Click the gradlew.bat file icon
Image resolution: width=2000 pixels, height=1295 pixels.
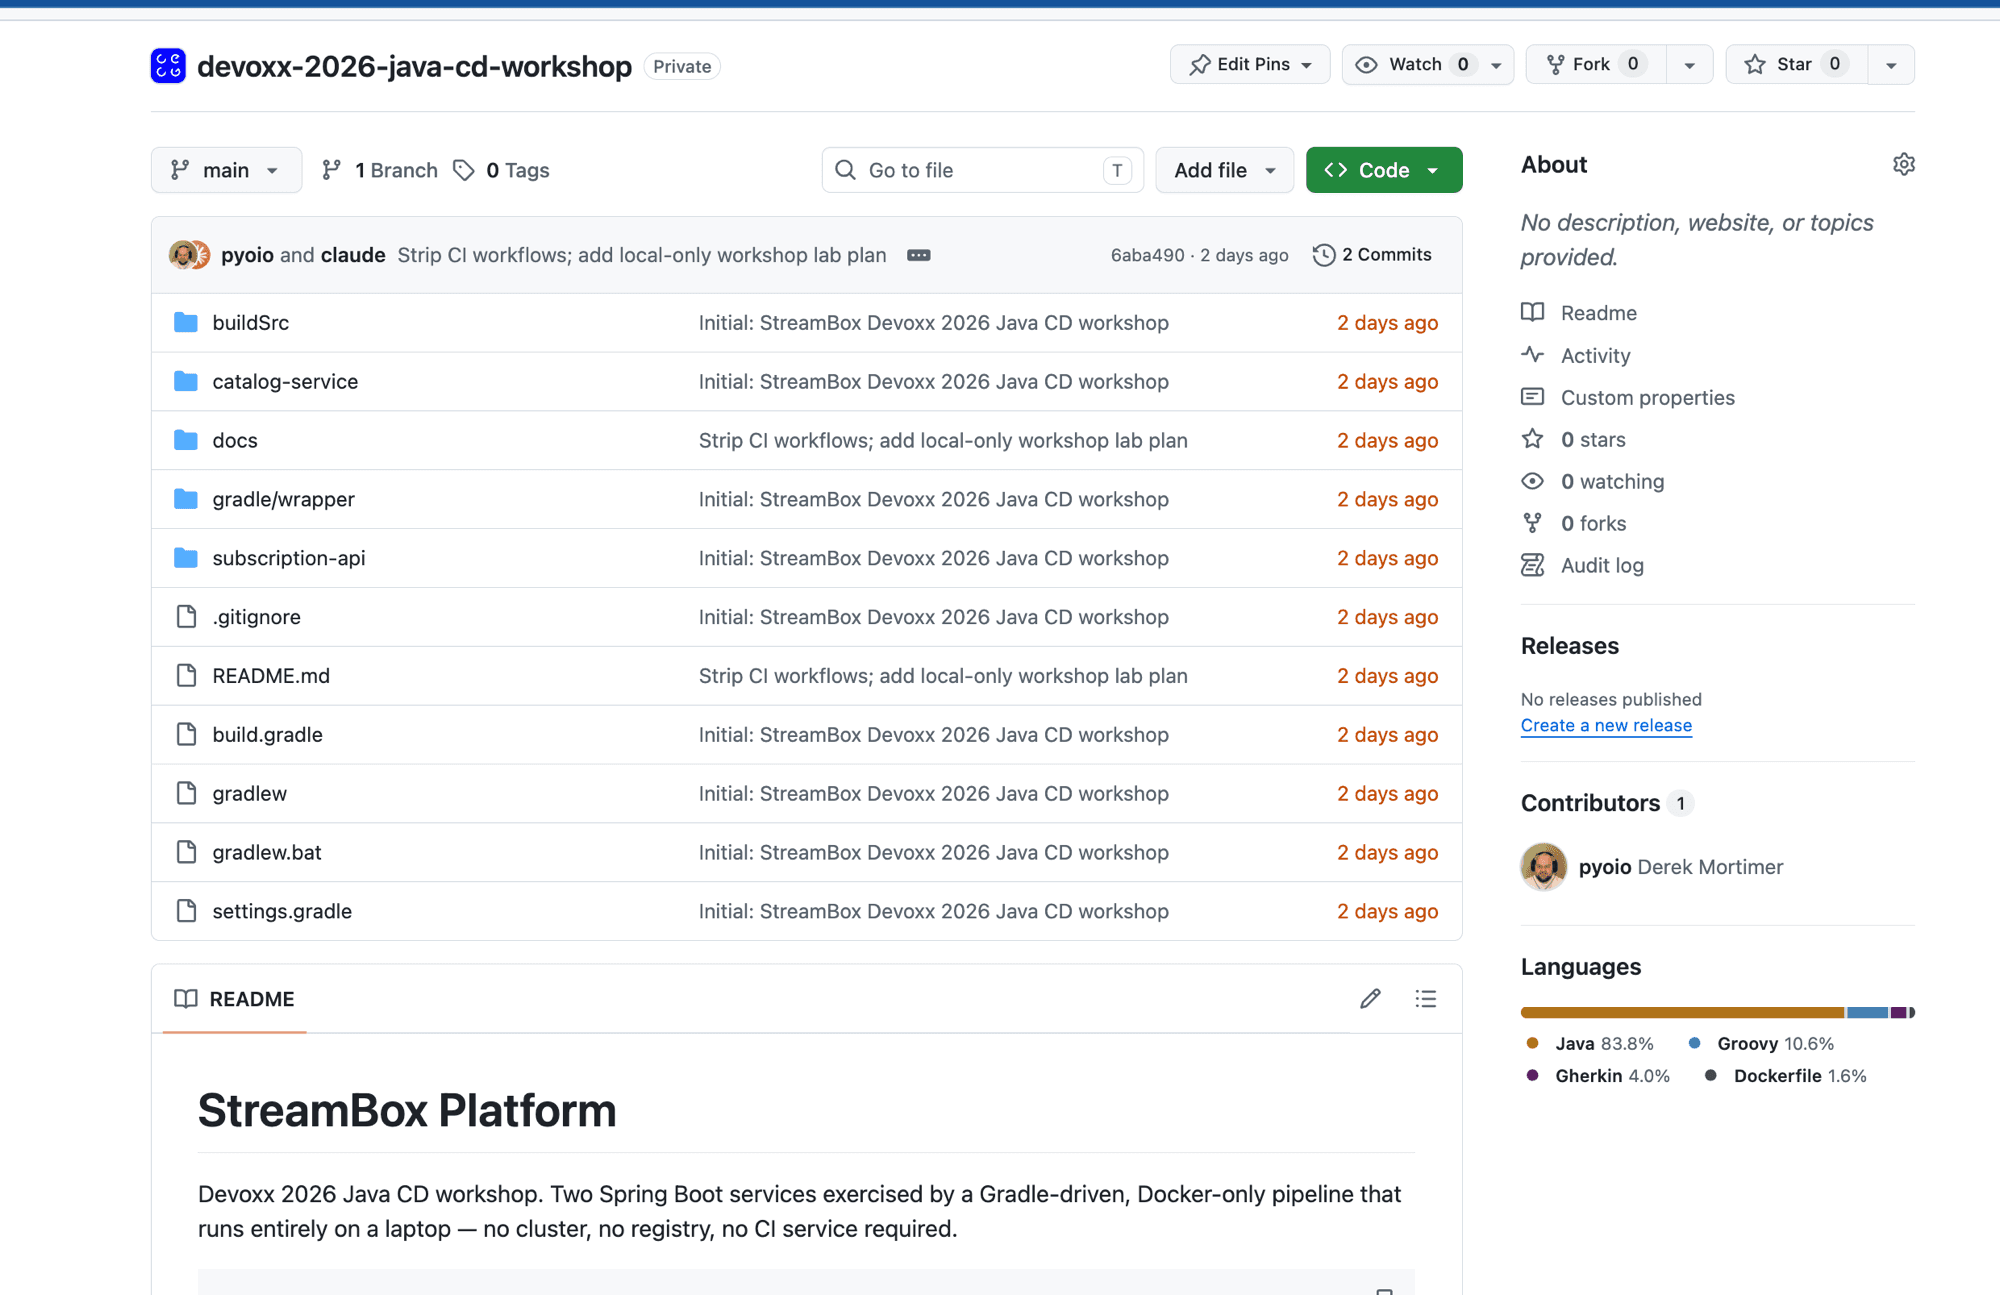(186, 852)
